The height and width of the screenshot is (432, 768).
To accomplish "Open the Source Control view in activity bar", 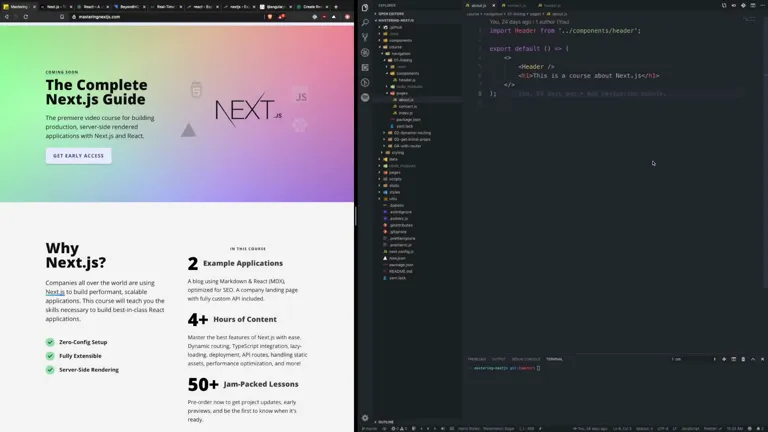I will coord(365,37).
